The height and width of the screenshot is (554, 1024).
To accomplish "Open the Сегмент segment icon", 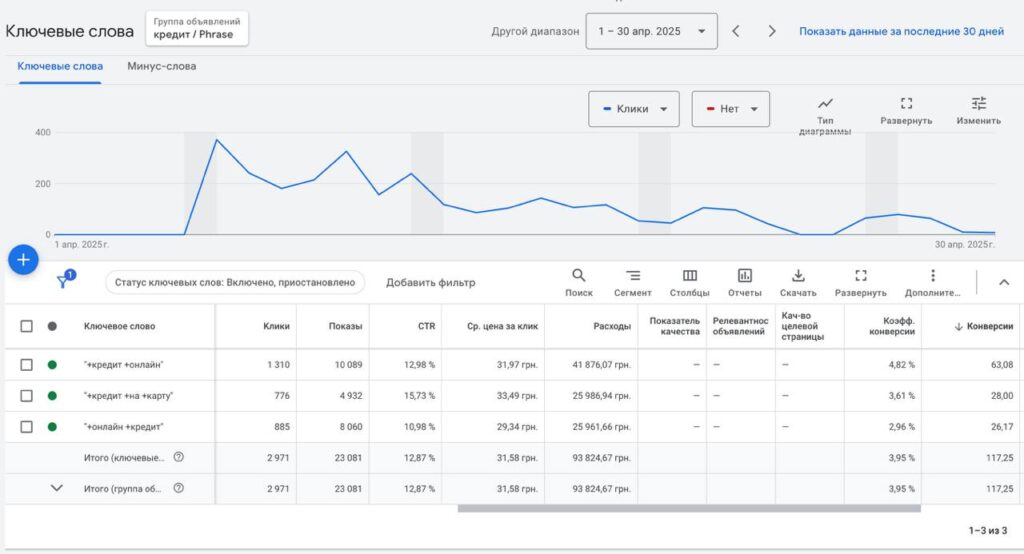I will click(x=633, y=276).
